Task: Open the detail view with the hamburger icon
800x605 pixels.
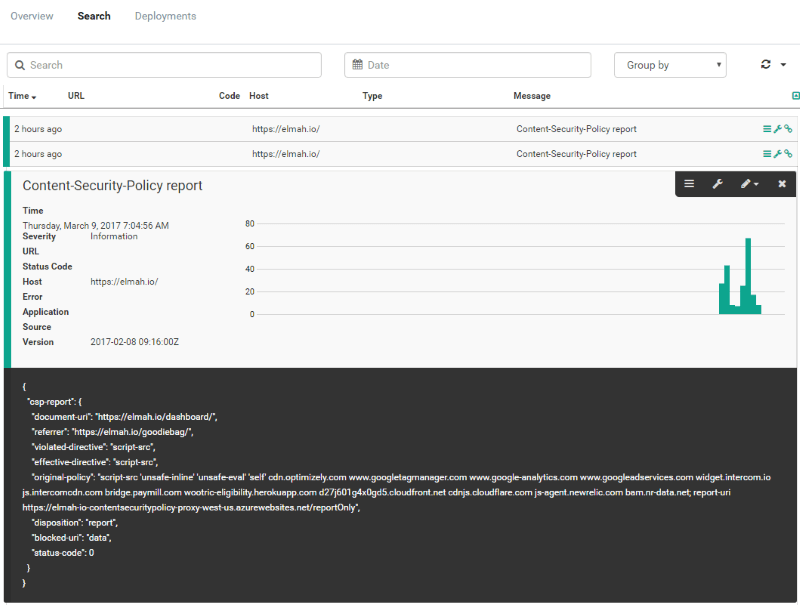Action: 689,184
